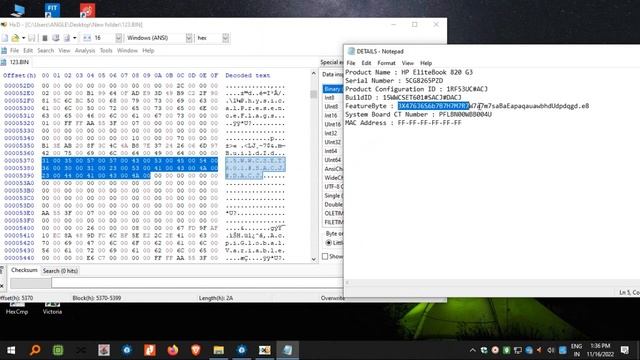Open the Windows (ANSI) charset dropdown

(x=189, y=38)
